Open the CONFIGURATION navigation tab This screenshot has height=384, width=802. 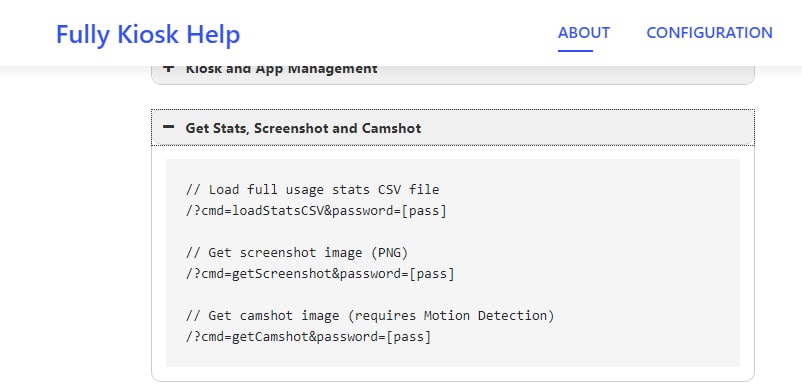(709, 33)
